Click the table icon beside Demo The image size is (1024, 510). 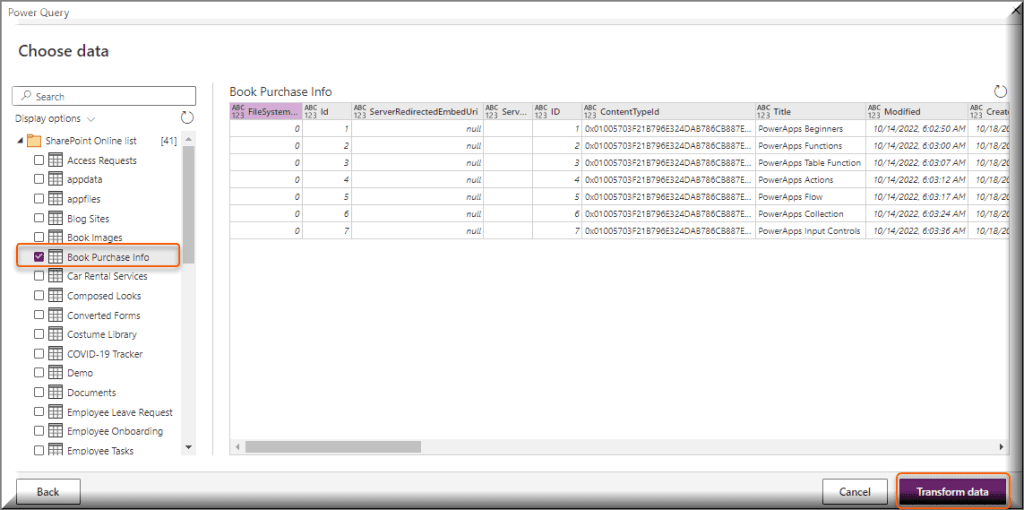point(56,373)
